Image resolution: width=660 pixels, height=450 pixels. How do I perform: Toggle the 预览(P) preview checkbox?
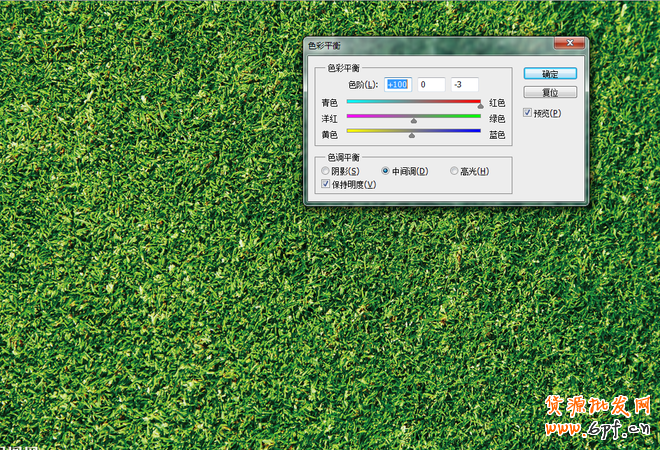(527, 112)
